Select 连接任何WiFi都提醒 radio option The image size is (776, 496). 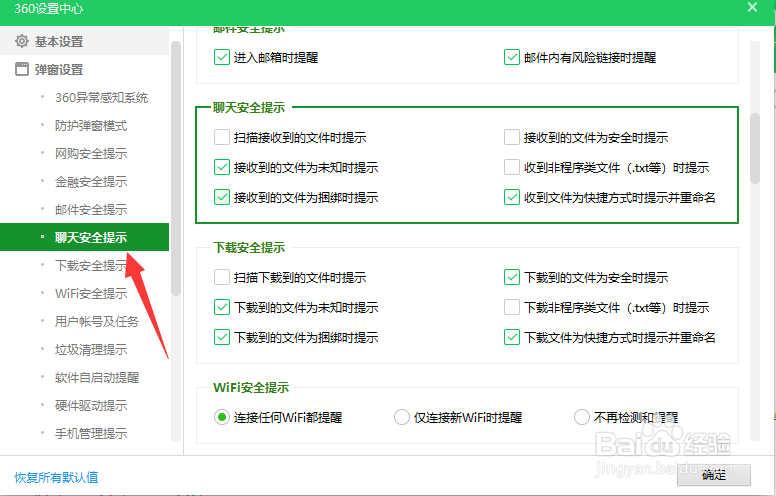pos(222,417)
